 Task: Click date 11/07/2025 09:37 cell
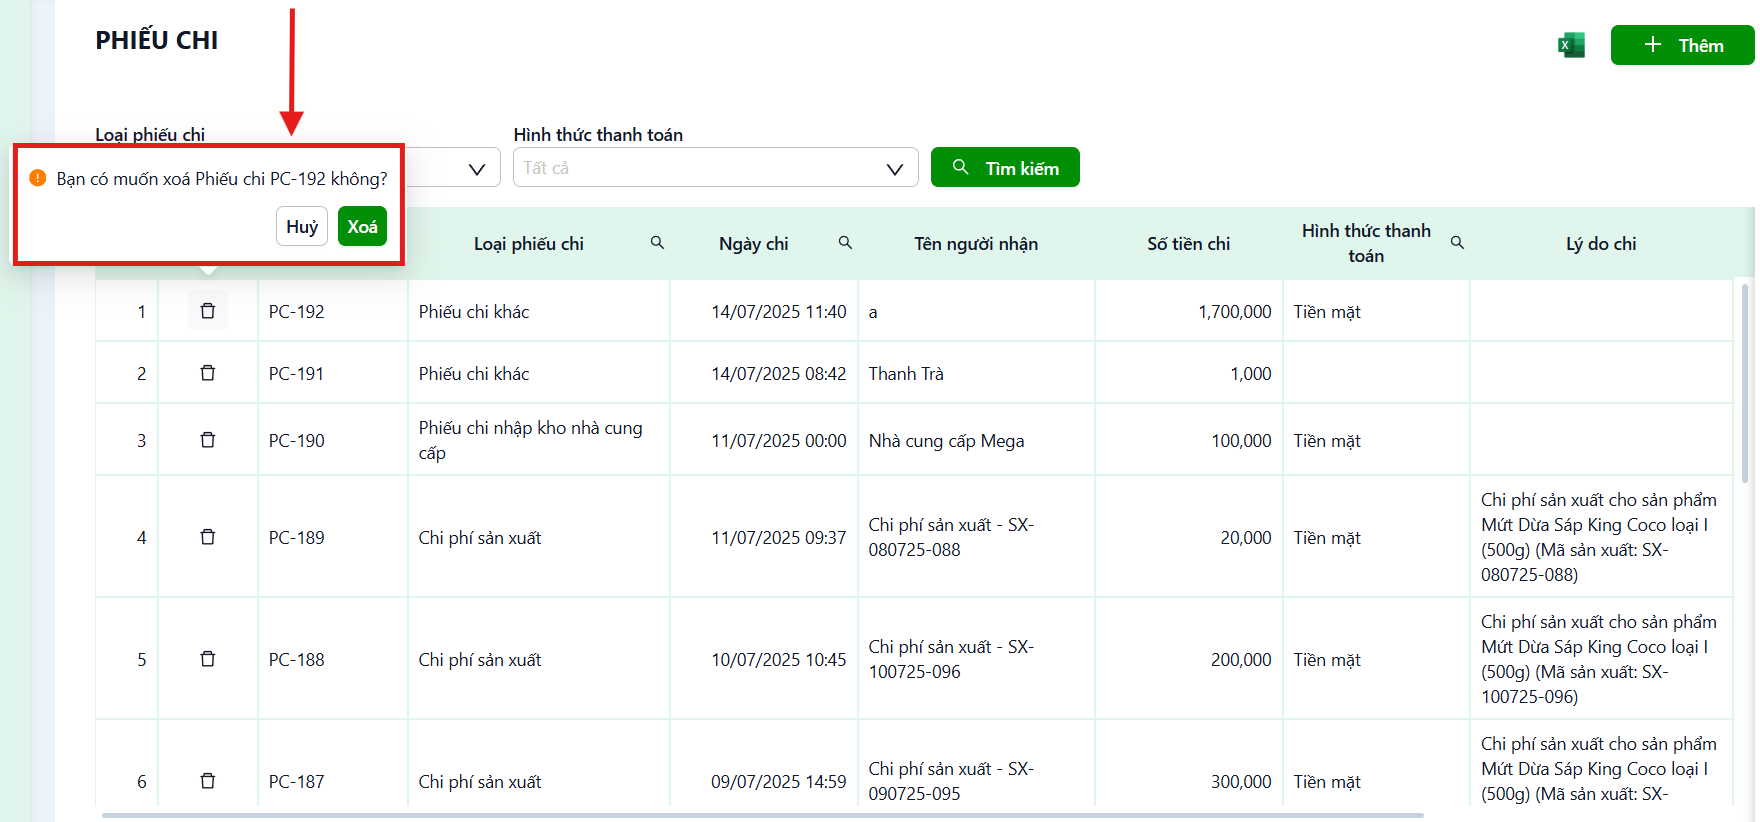point(764,537)
